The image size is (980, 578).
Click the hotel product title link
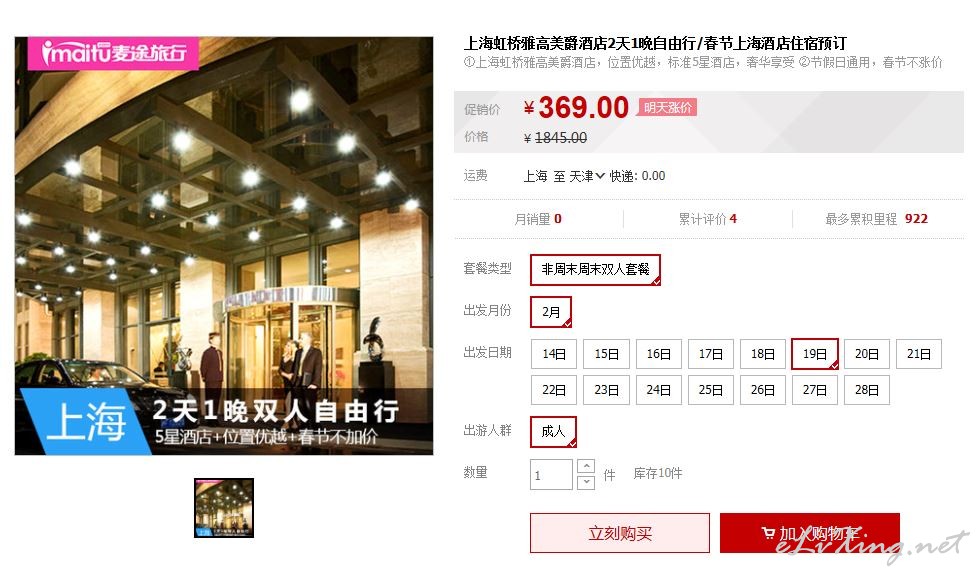point(654,43)
